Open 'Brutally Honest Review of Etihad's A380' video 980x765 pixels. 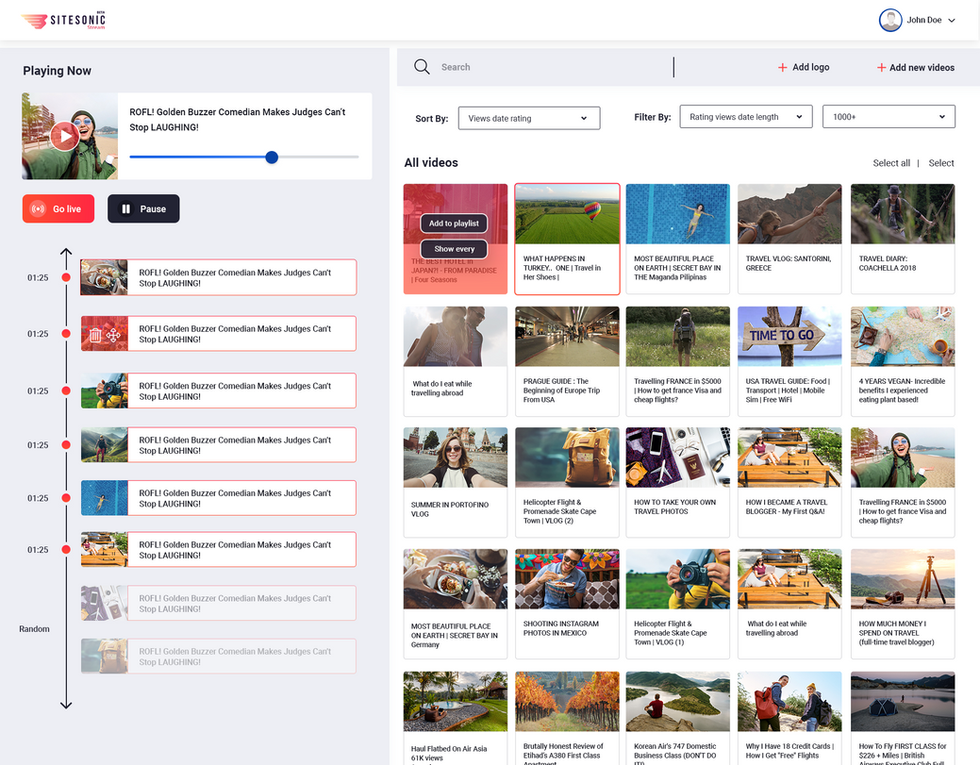point(567,718)
